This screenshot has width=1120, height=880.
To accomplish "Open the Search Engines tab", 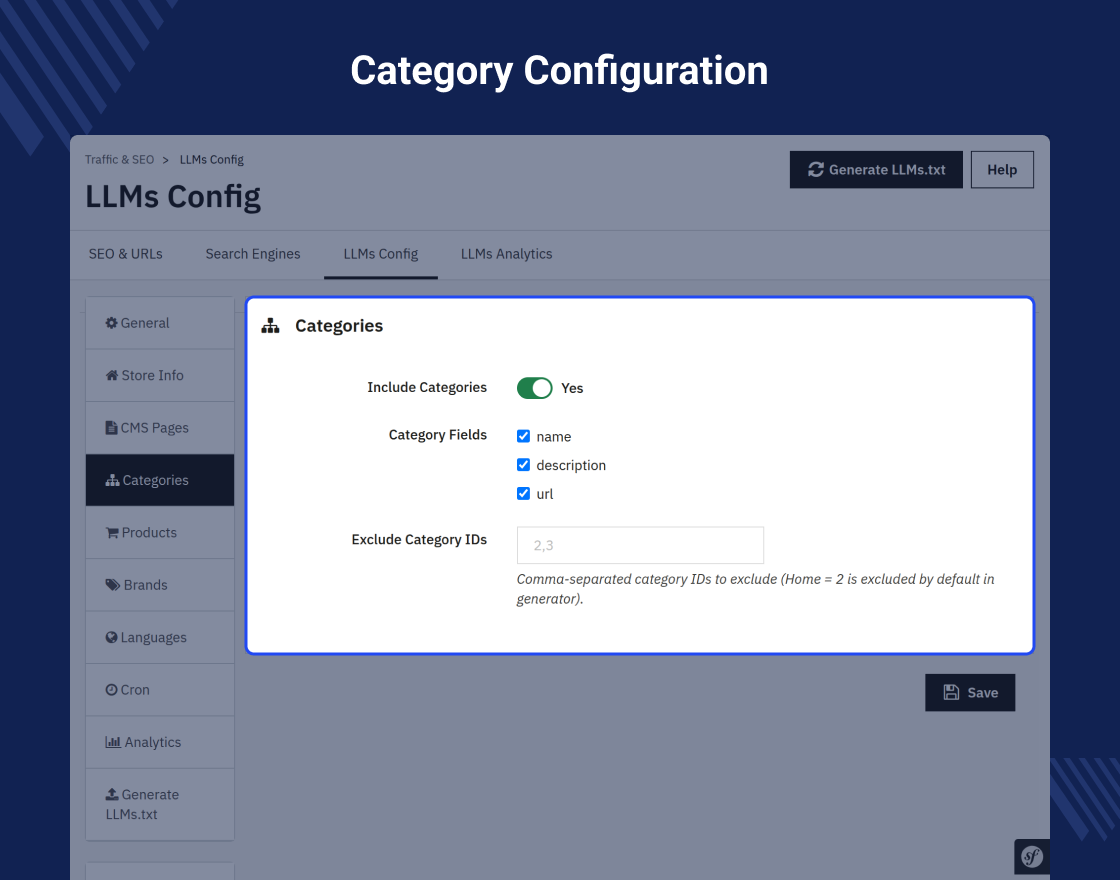I will (253, 254).
